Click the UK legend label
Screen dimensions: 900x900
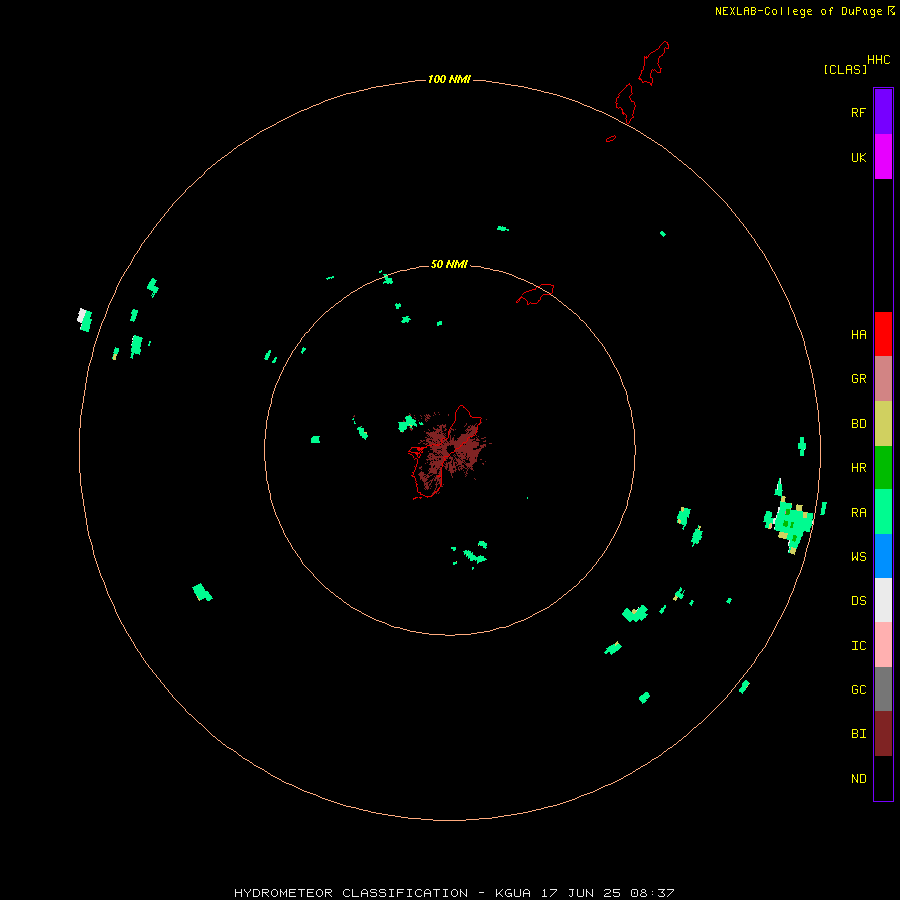[x=858, y=157]
